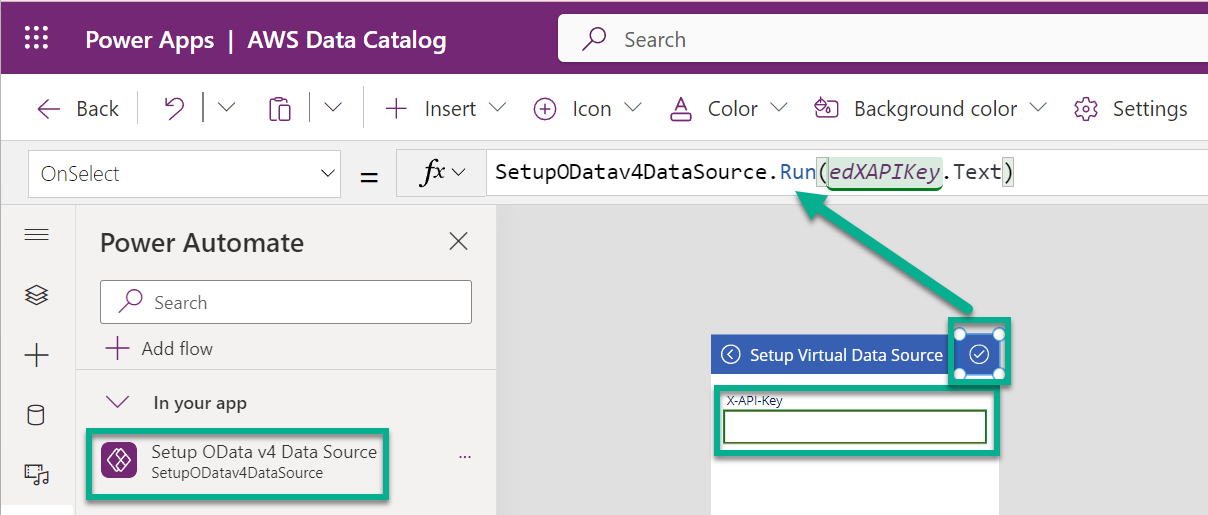
Task: Expand the undo options chevron
Action: click(x=227, y=108)
